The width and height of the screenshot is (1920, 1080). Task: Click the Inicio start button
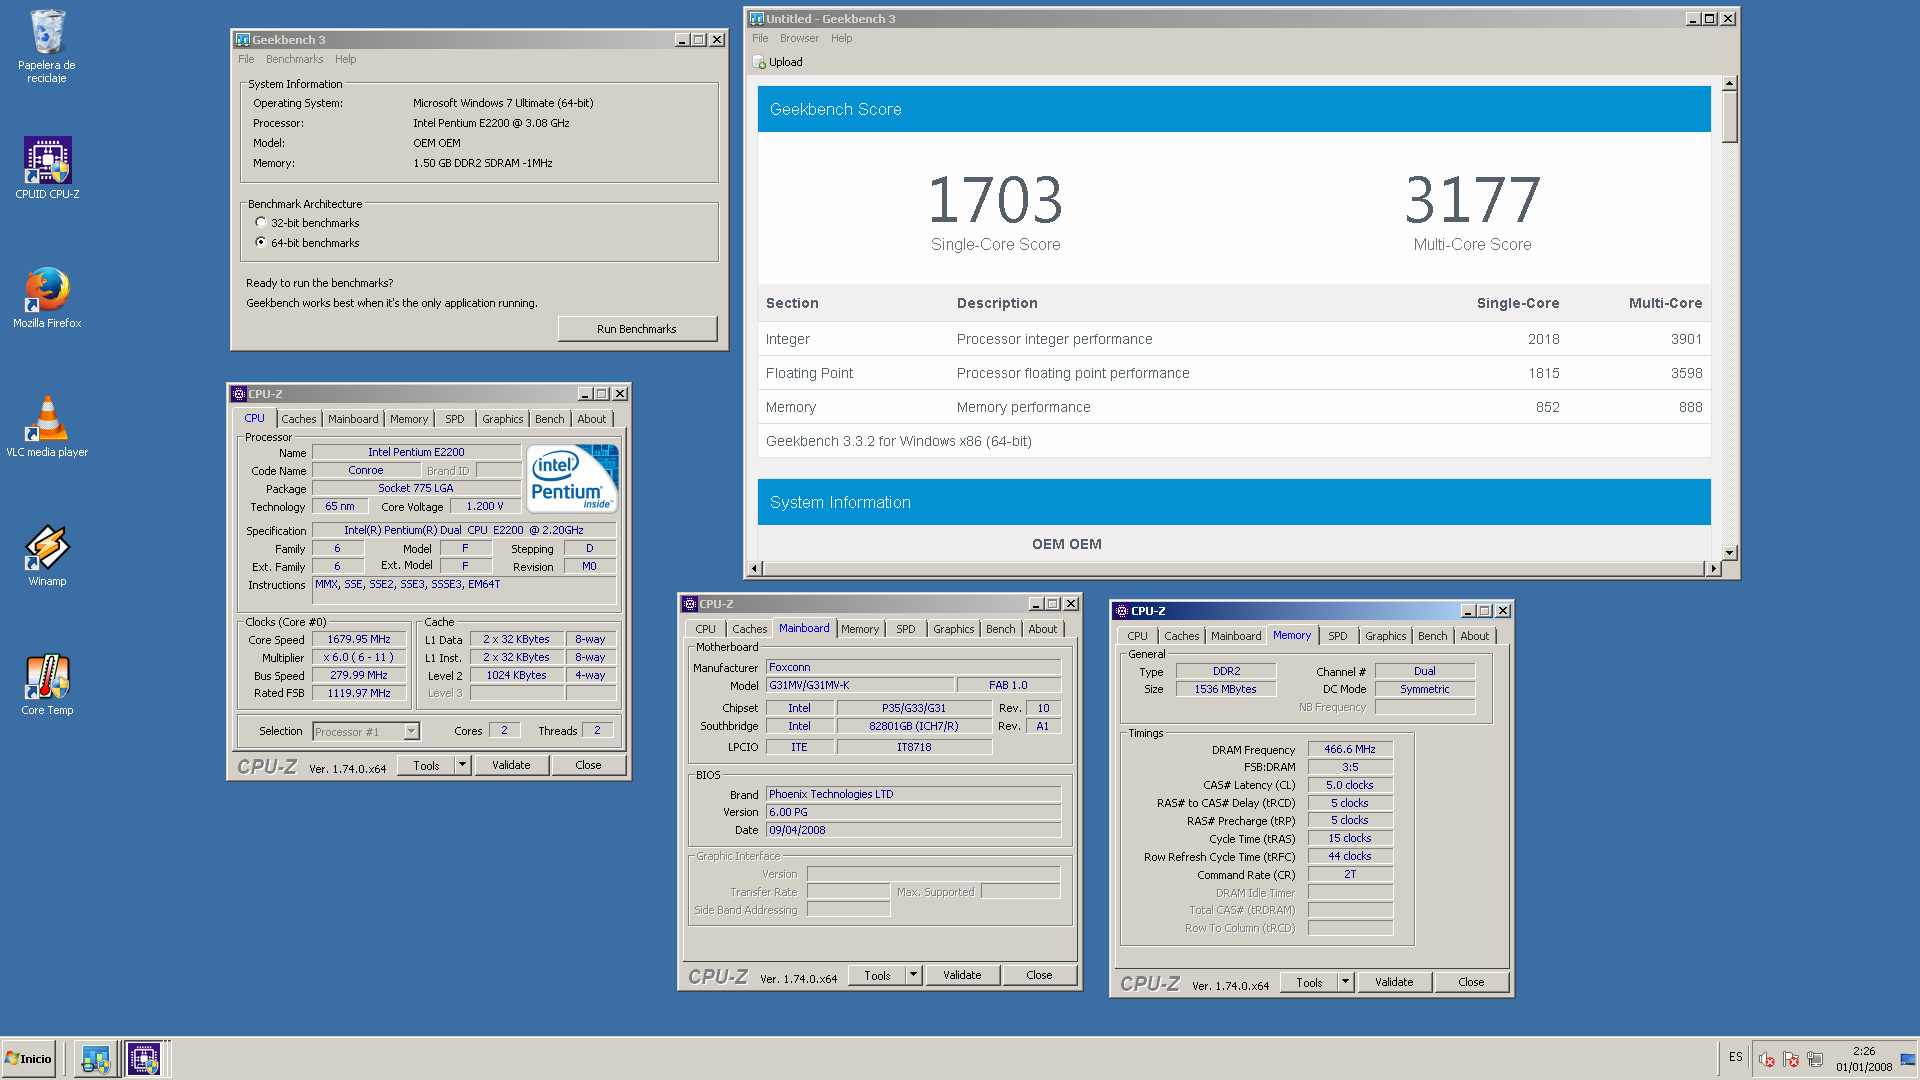[29, 1058]
